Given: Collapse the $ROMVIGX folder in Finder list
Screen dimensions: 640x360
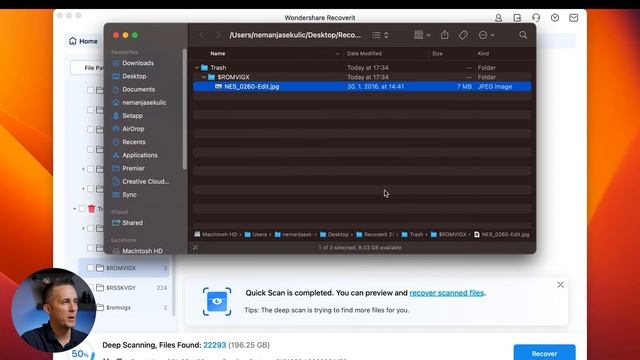Looking at the screenshot, I should click(204, 77).
